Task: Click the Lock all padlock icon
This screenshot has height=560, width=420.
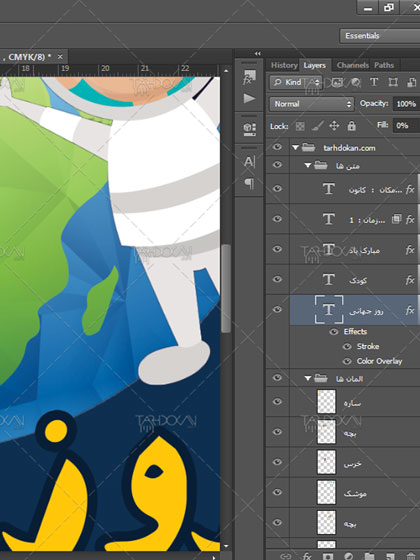Action: click(352, 126)
